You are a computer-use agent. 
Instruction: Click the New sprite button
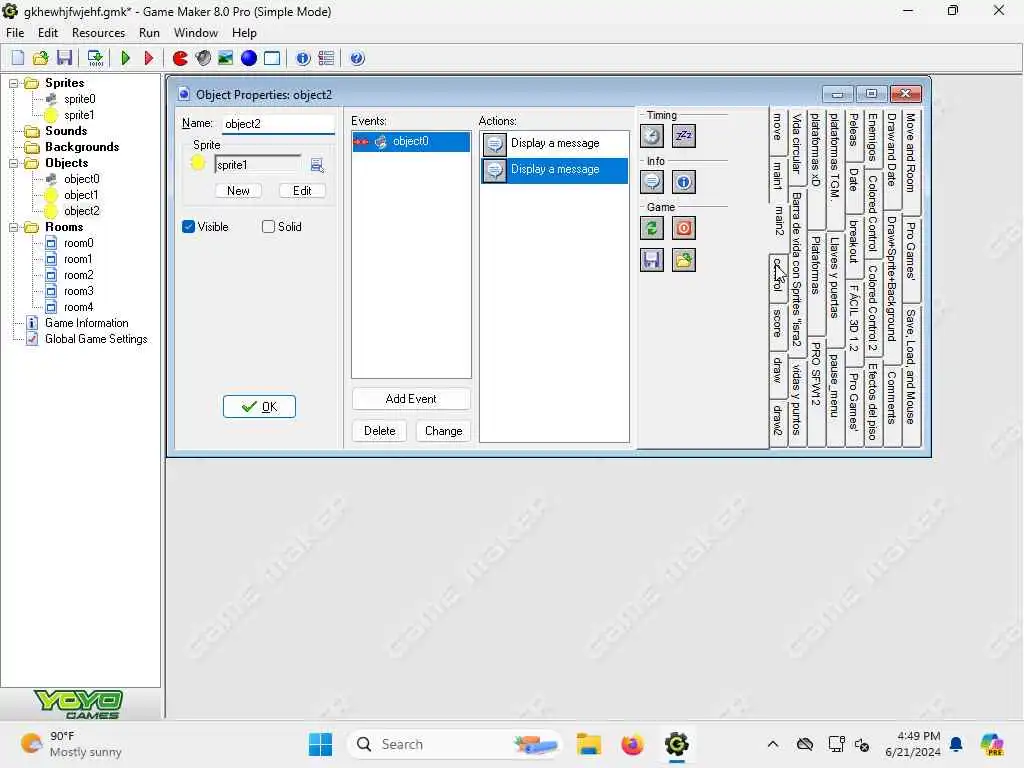click(238, 191)
